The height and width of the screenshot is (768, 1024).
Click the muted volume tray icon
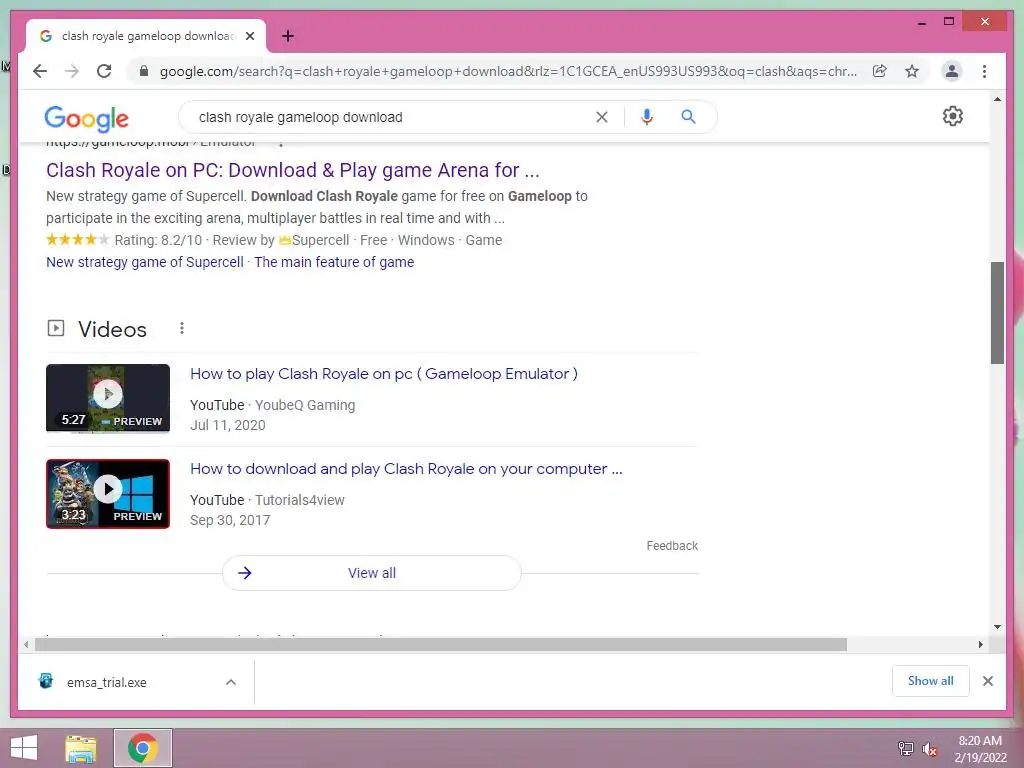tap(930, 748)
